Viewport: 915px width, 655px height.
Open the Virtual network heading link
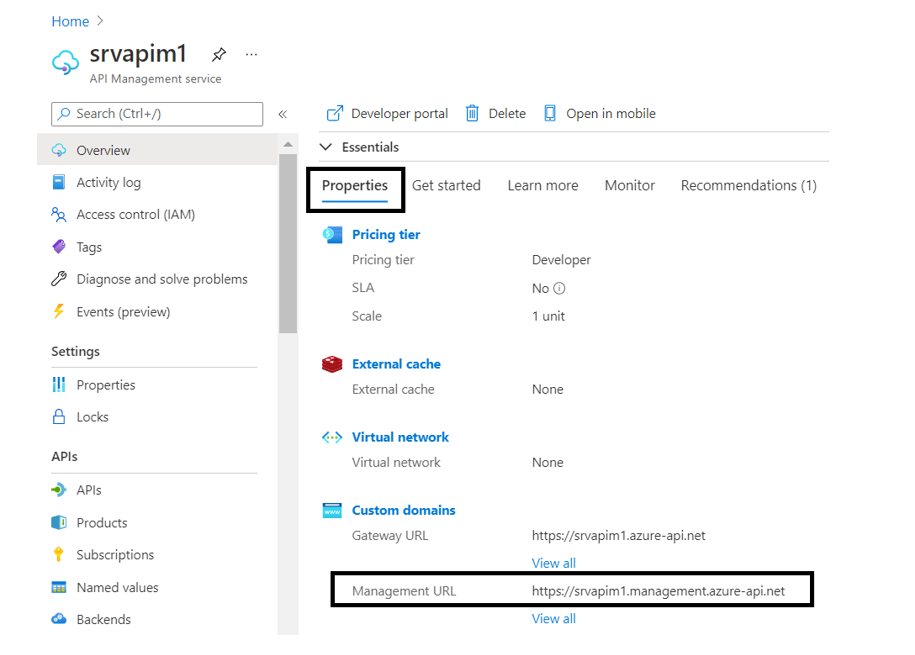pos(400,437)
